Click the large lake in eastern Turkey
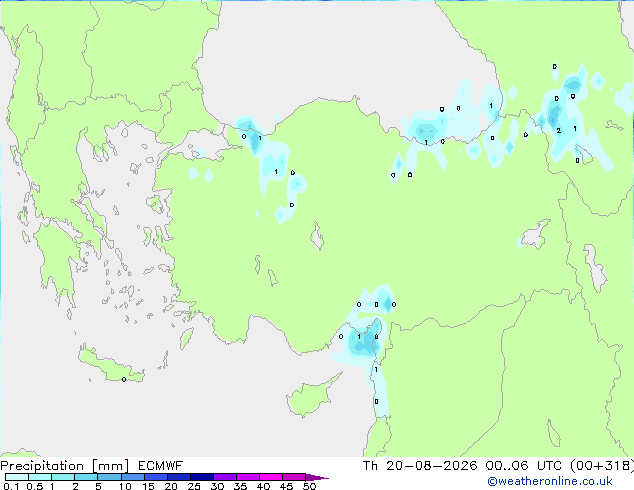Viewport: 634px width, 490px height. point(535,234)
